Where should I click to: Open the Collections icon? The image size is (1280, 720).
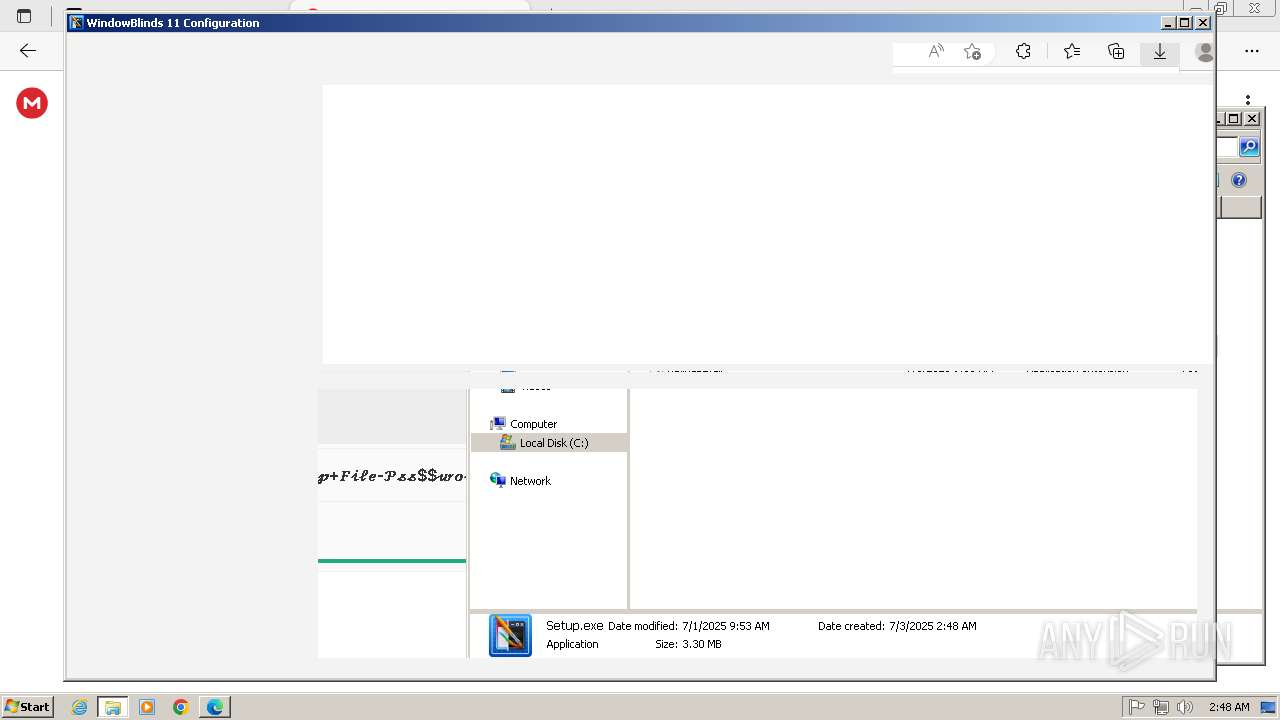pos(1116,51)
